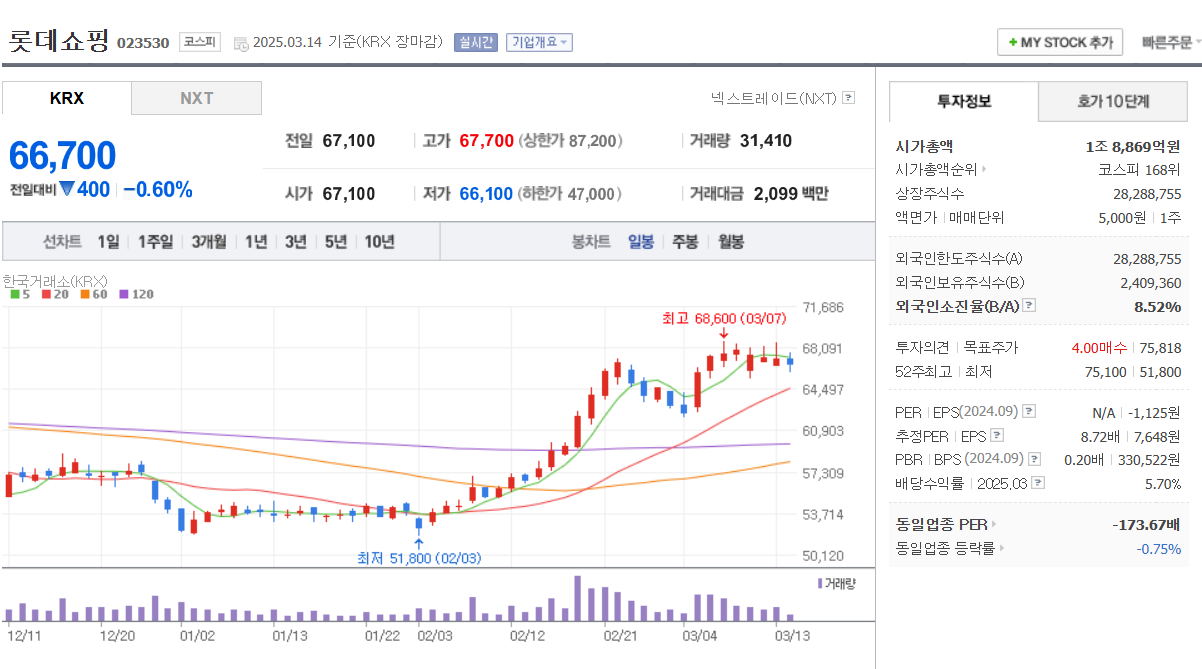Click the 20-day moving average legend square
This screenshot has height=669, width=1202.
(46, 294)
